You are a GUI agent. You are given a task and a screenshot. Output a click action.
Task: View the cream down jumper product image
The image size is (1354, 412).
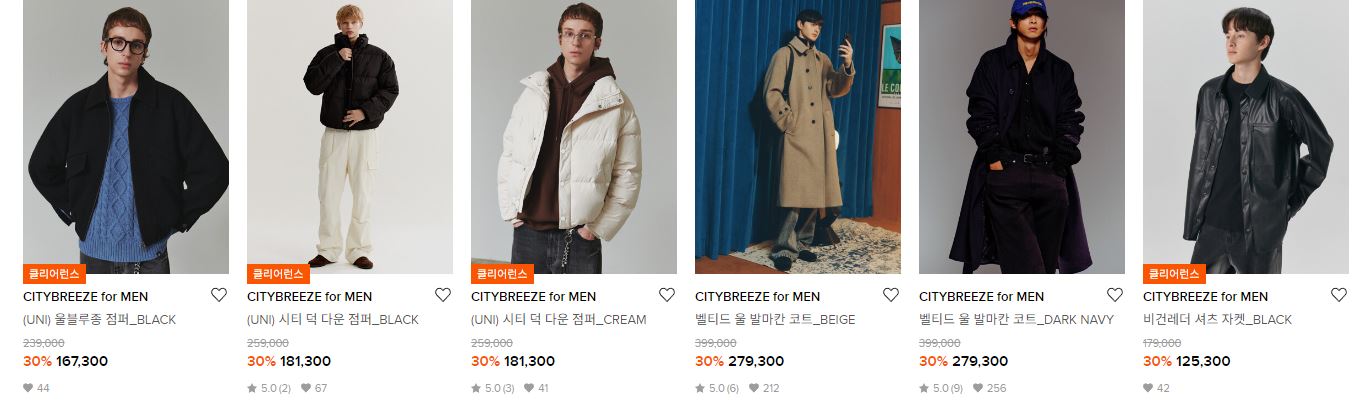pyautogui.click(x=574, y=137)
